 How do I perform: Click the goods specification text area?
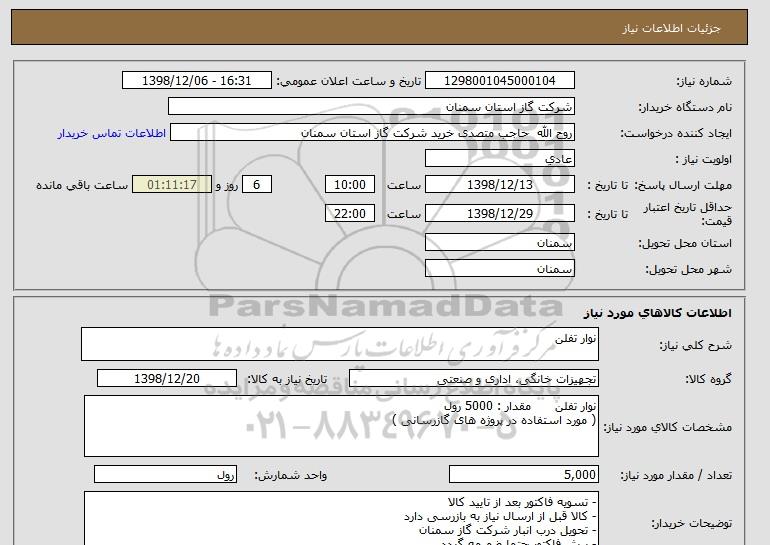point(341,426)
